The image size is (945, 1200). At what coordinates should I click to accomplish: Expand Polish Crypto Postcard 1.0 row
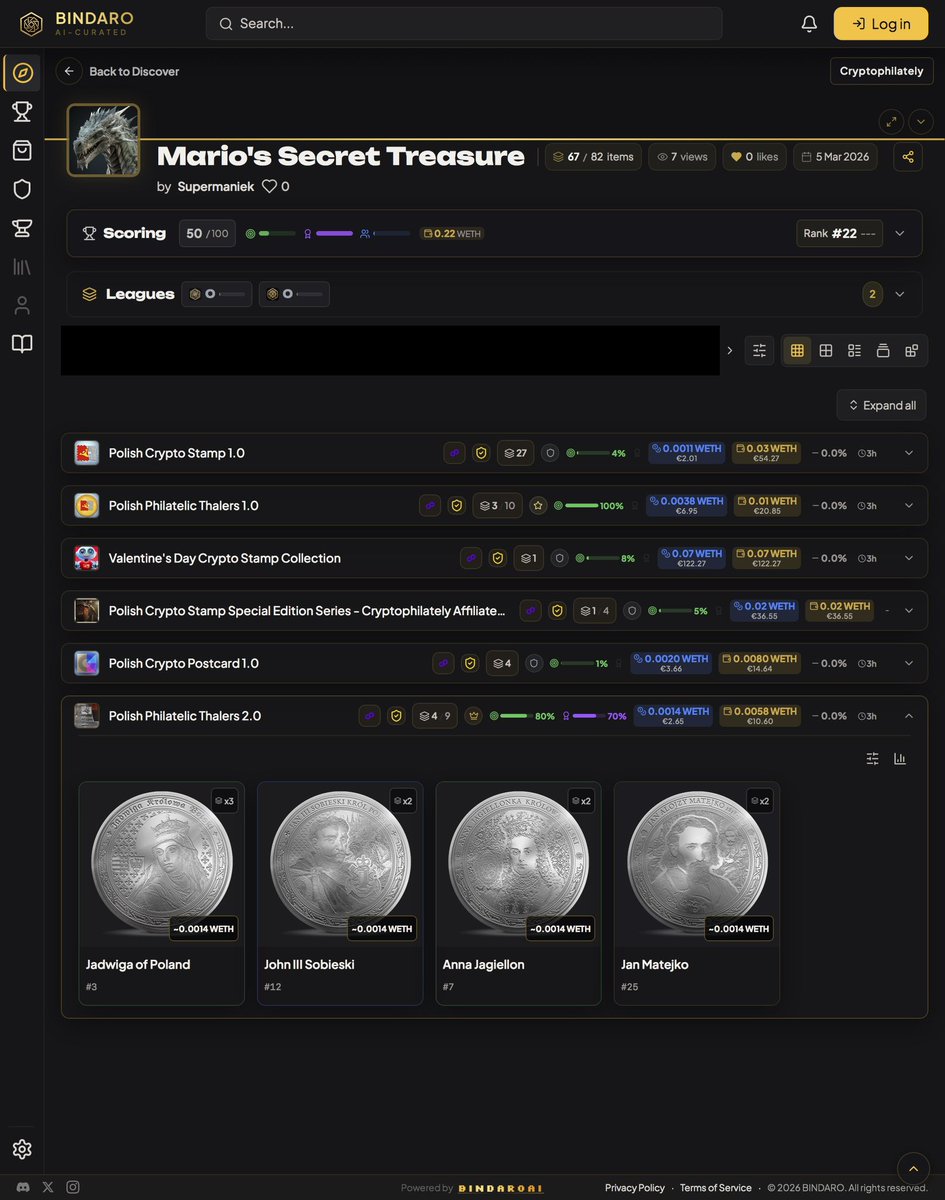tap(909, 663)
